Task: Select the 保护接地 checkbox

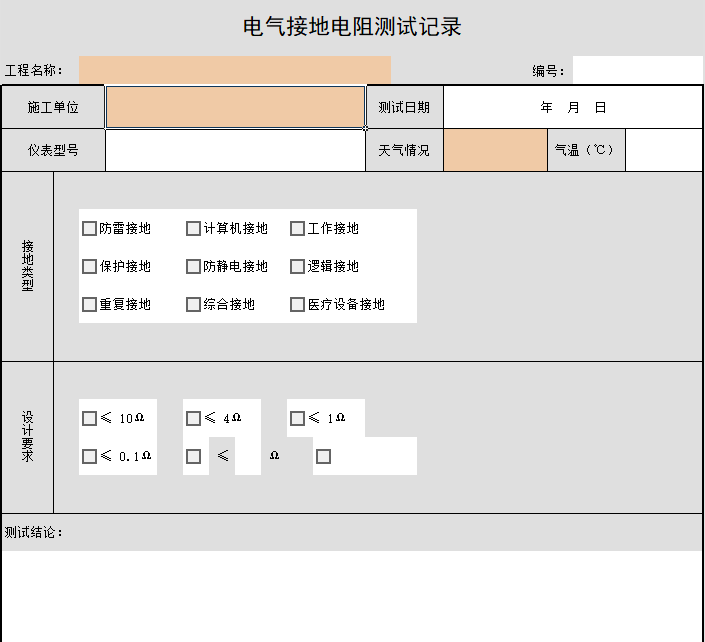Action: [89, 267]
